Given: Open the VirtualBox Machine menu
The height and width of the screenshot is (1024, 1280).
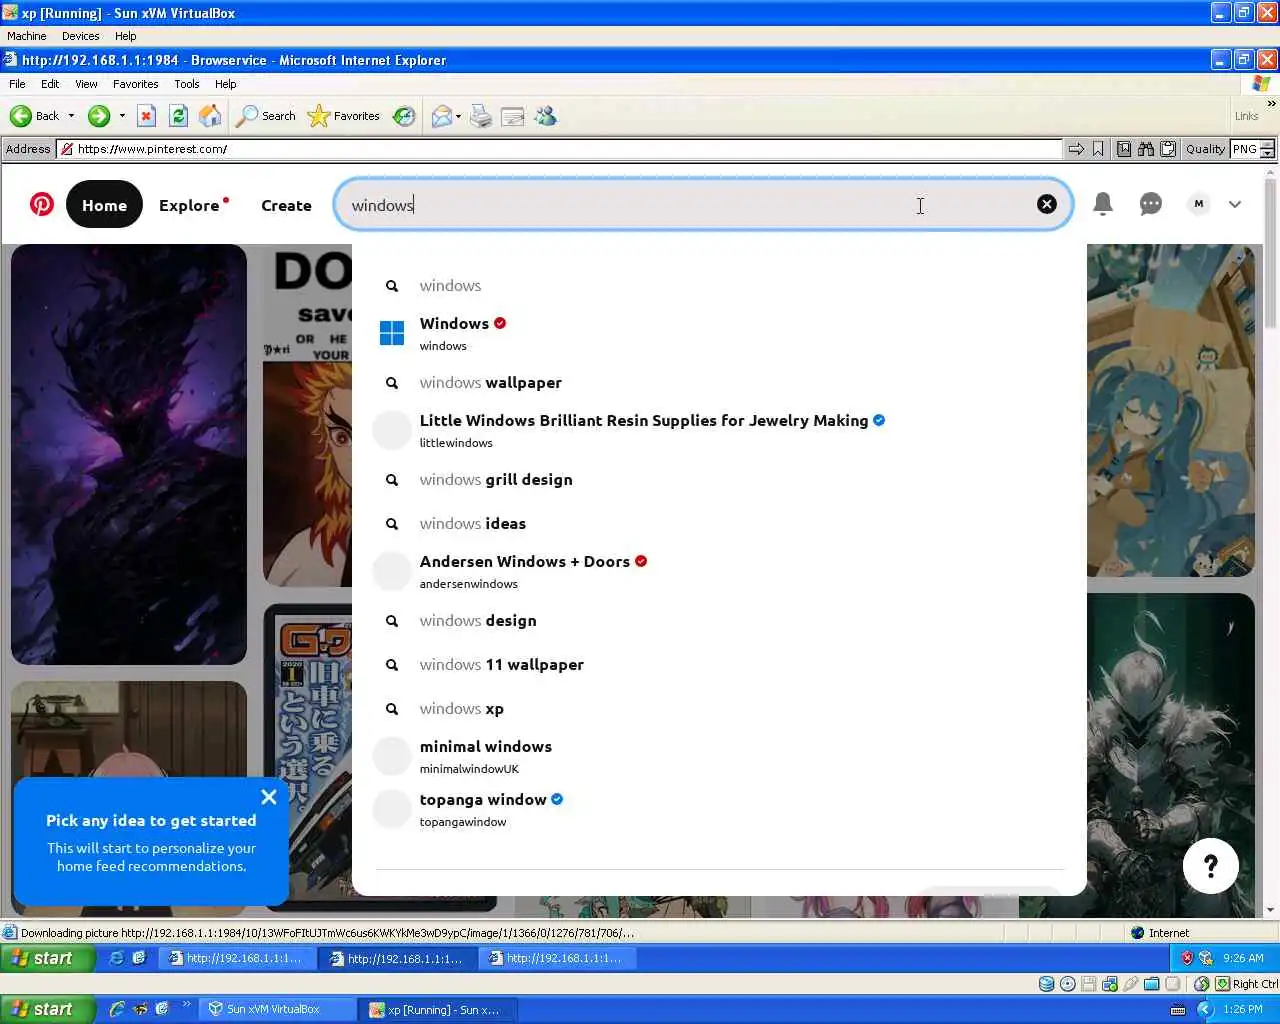Looking at the screenshot, I should coord(26,36).
